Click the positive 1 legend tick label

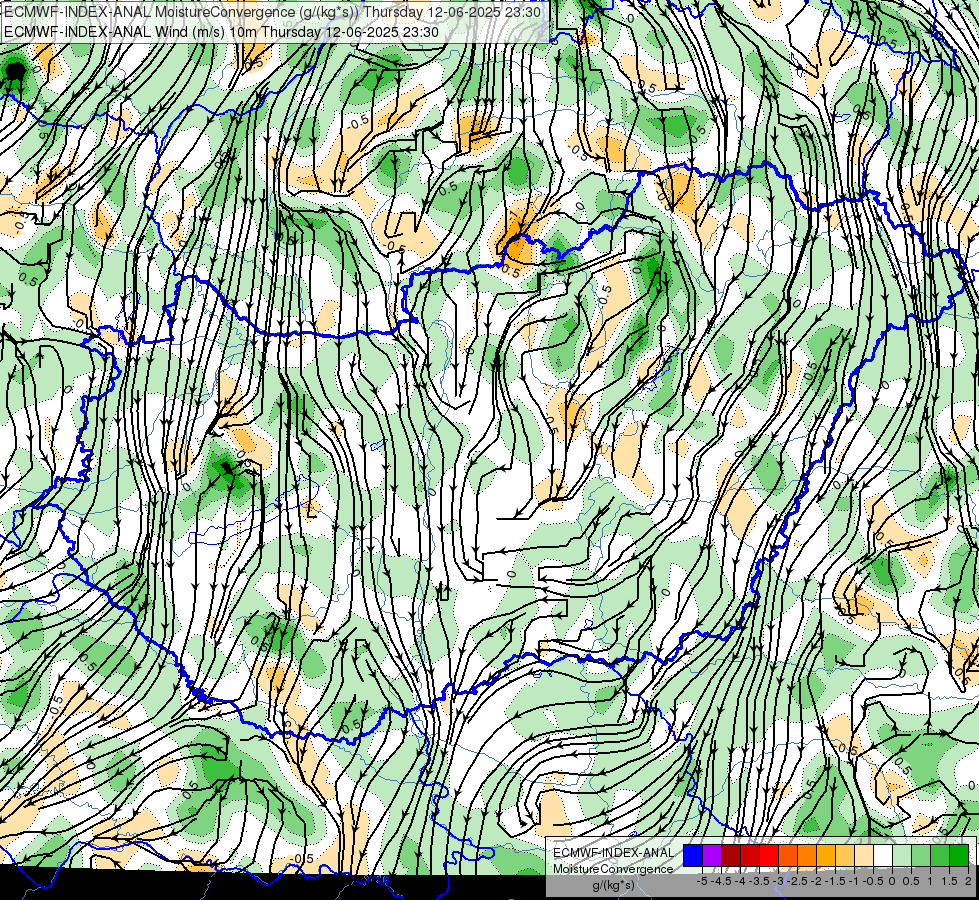coord(930,881)
